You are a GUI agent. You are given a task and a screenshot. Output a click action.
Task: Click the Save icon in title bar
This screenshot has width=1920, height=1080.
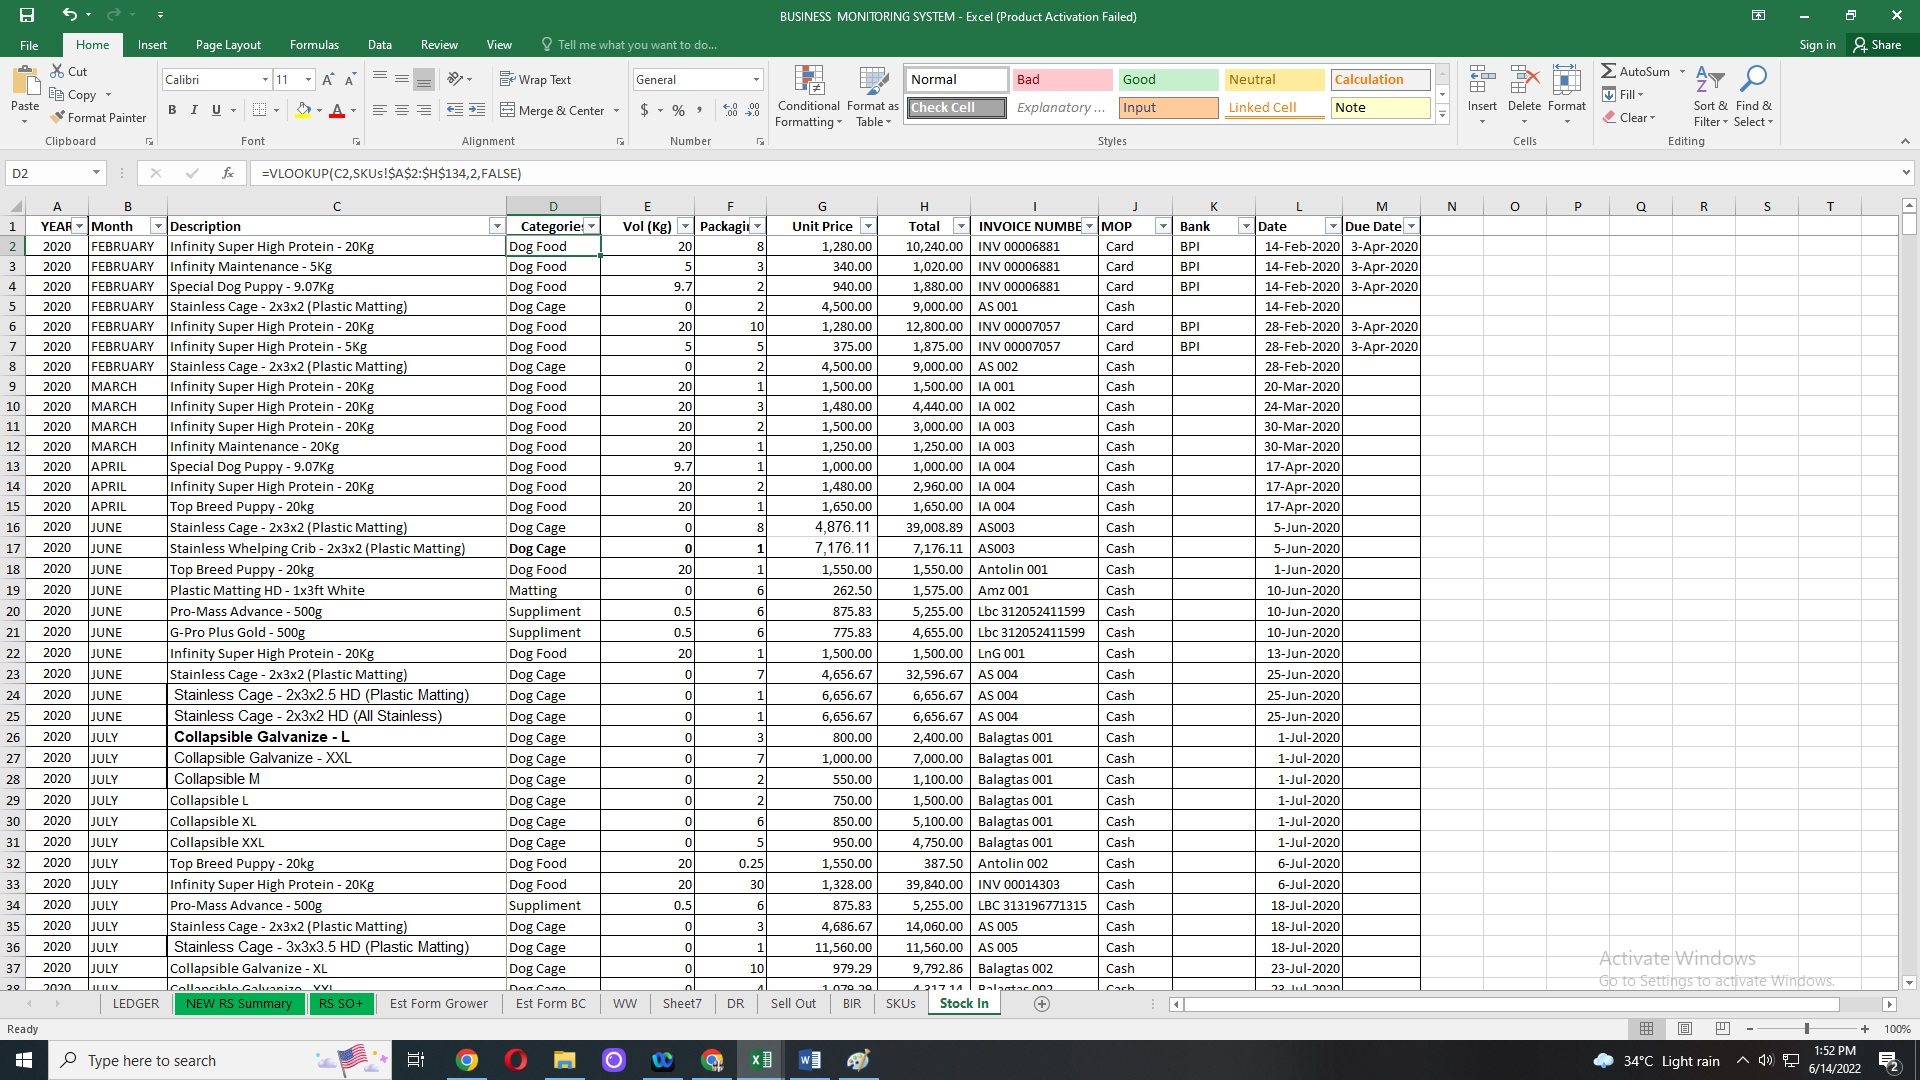(27, 15)
